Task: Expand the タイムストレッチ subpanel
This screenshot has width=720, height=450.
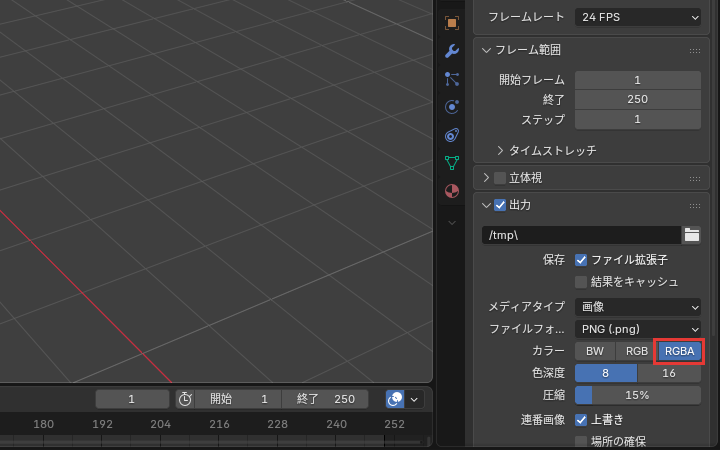Action: click(x=500, y=151)
